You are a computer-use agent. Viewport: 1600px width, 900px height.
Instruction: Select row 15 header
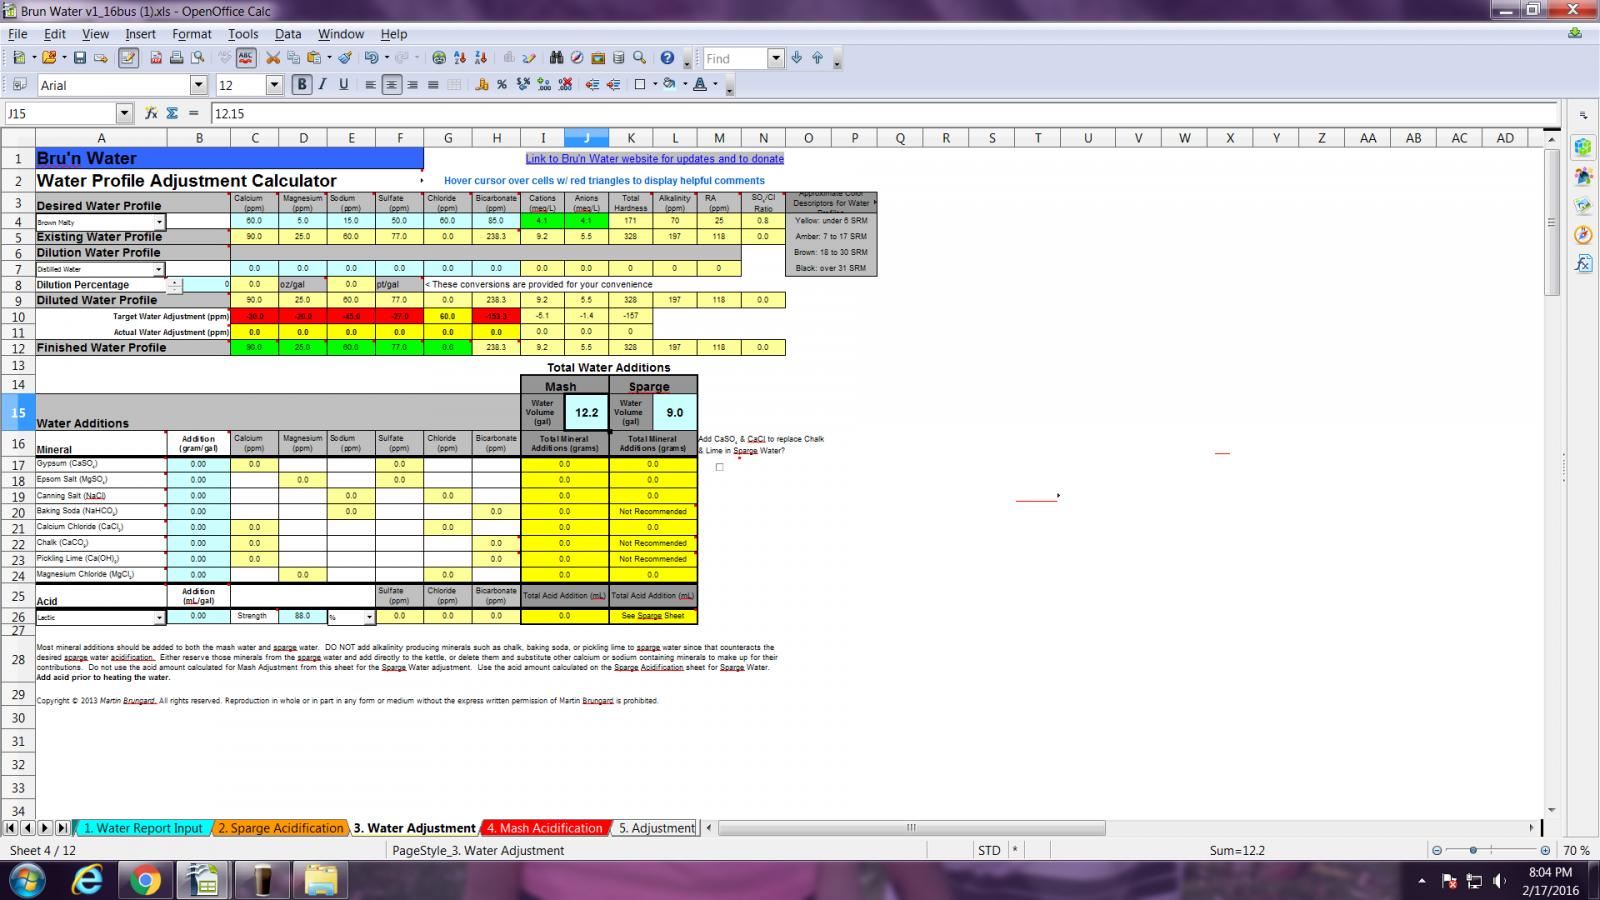18,412
